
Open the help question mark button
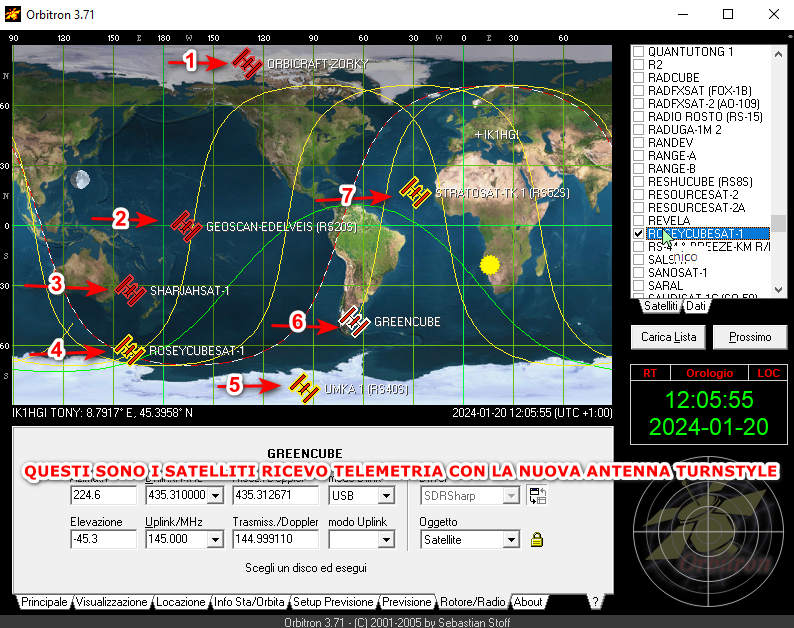tap(595, 602)
